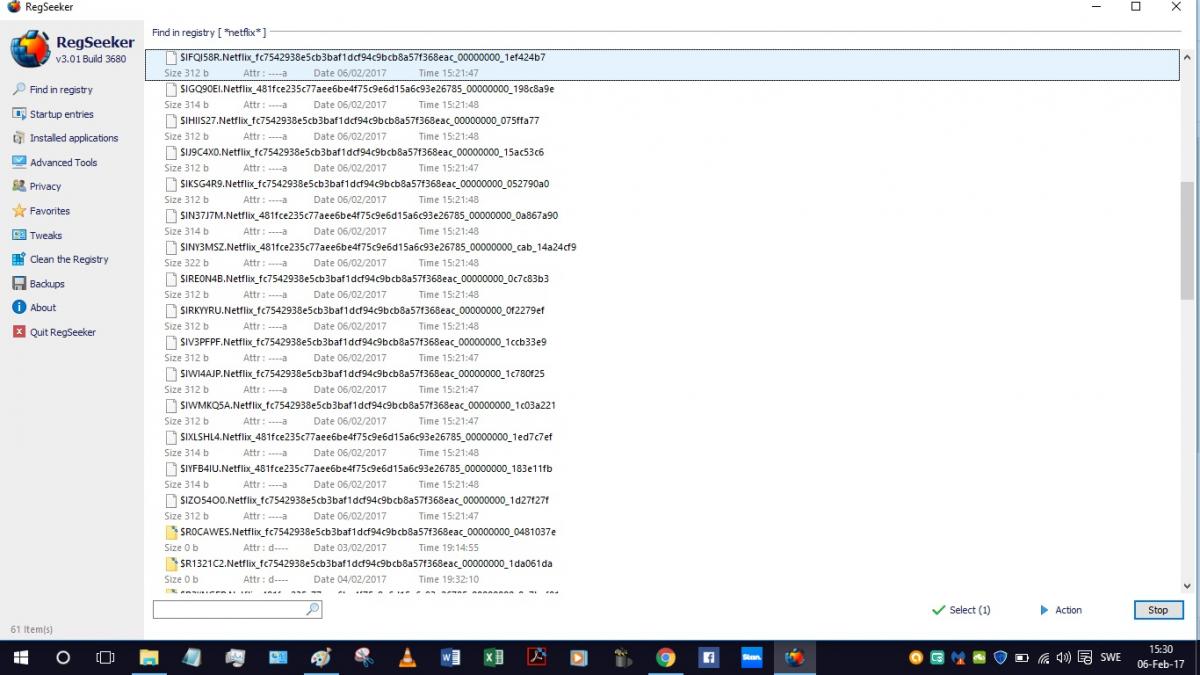
Task: Open Microsoft Word from the taskbar
Action: click(450, 658)
